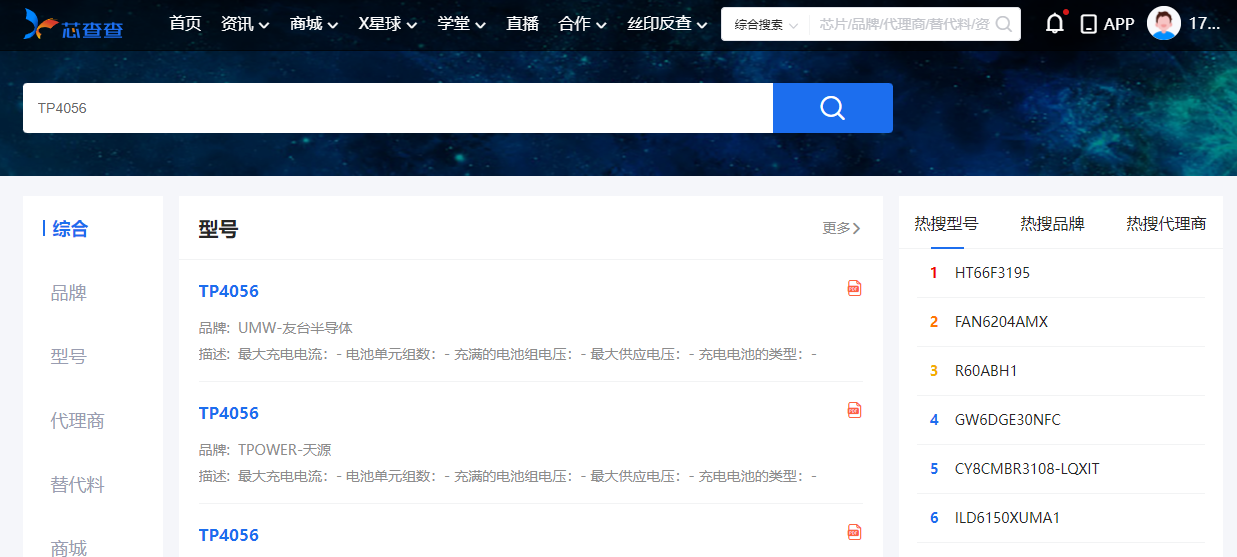Viewport: 1237px width, 557px height.
Task: Click the 品牌: UMW-友台半导体 text
Action: coord(276,328)
